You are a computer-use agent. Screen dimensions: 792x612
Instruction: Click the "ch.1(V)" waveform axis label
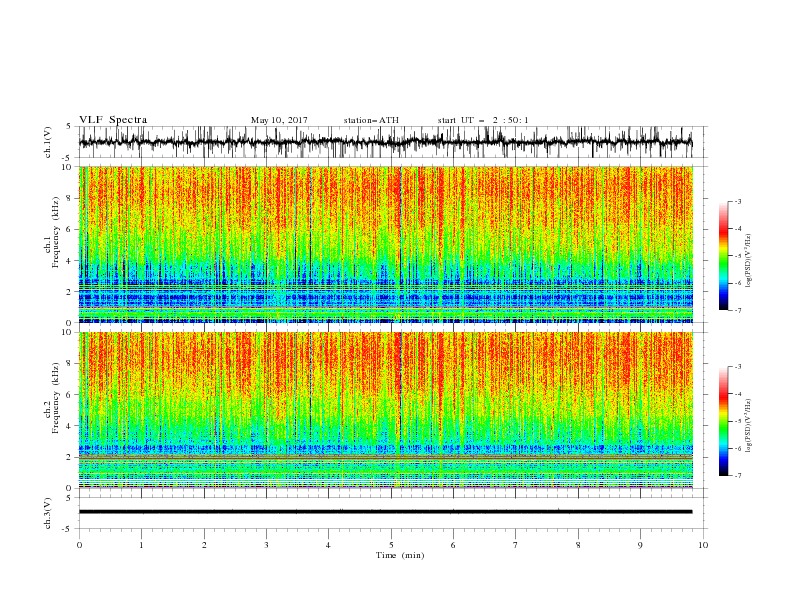pyautogui.click(x=48, y=142)
